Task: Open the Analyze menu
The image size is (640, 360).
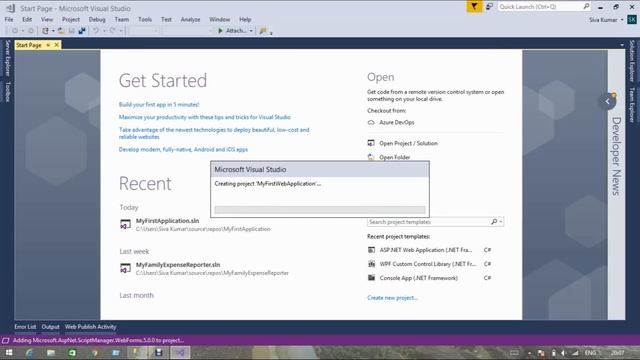Action: (x=190, y=19)
